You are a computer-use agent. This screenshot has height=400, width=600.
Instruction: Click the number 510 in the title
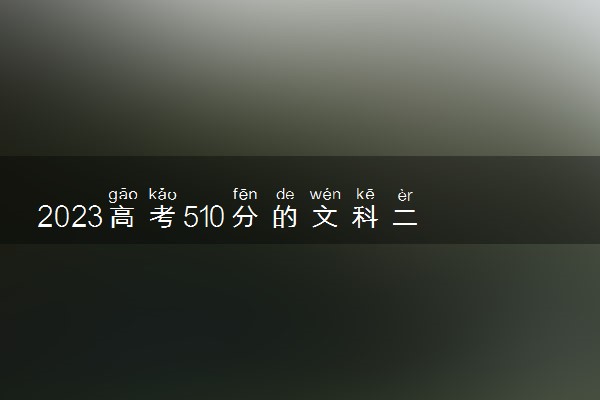pos(204,217)
